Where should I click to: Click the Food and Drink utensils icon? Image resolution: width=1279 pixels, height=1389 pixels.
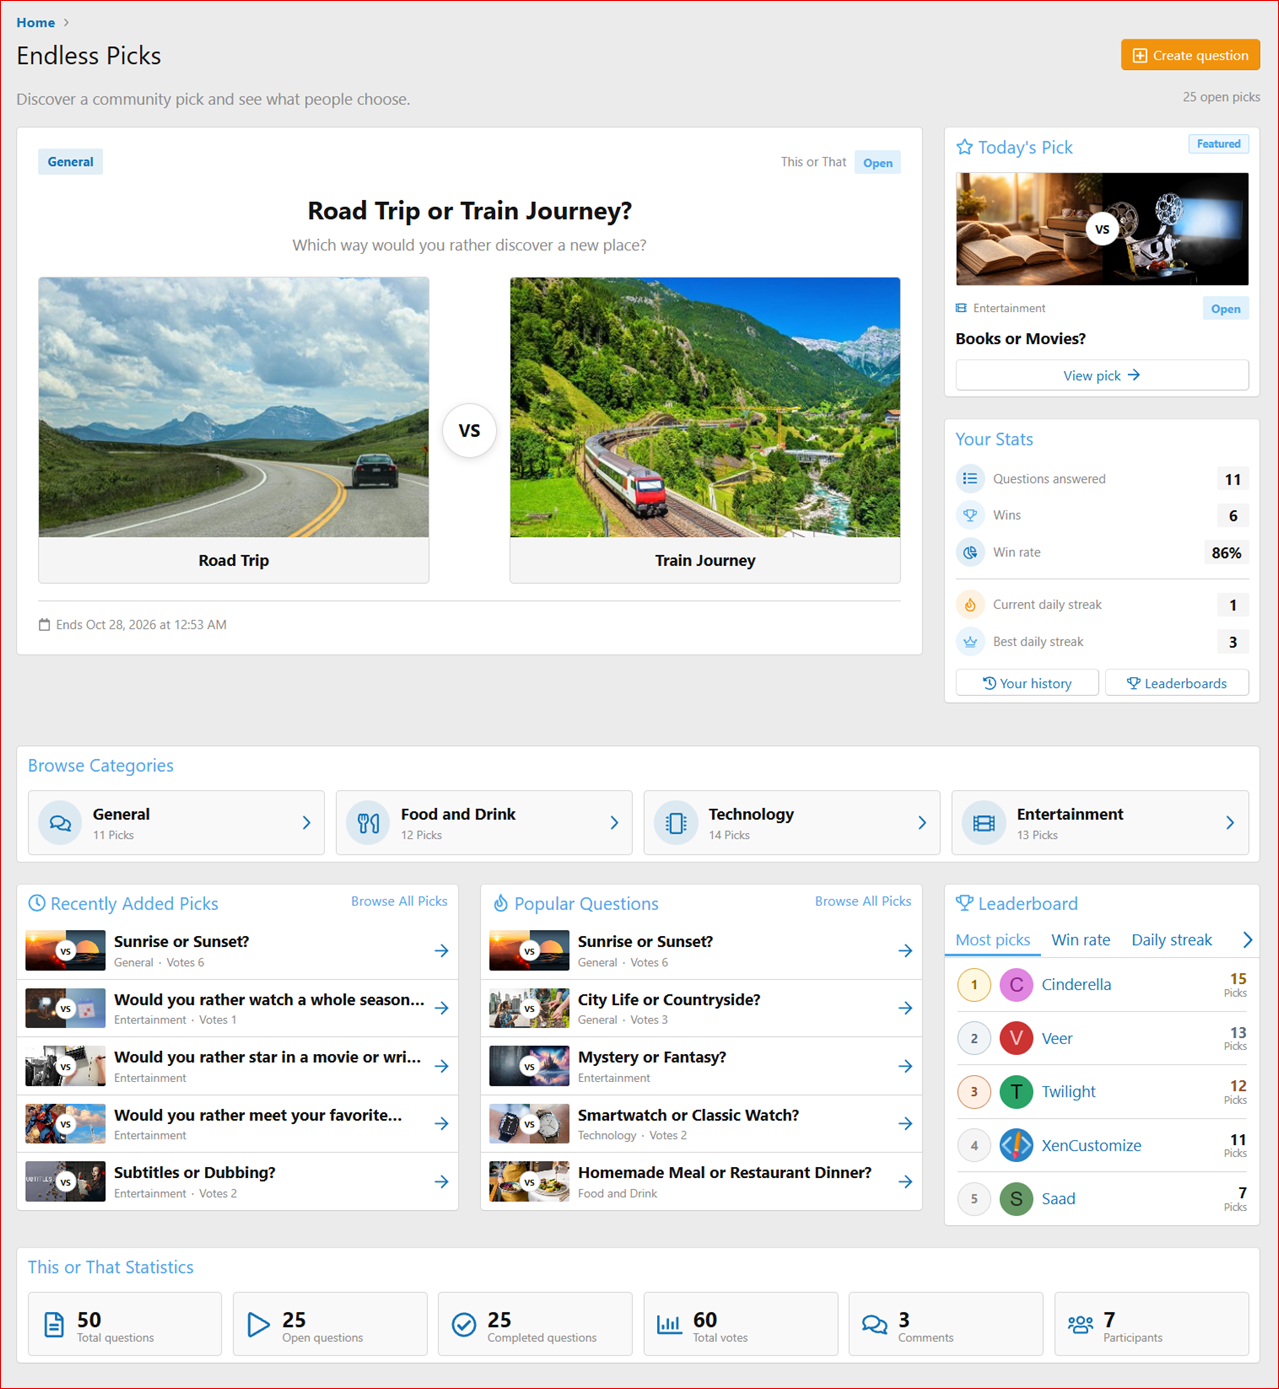[368, 823]
